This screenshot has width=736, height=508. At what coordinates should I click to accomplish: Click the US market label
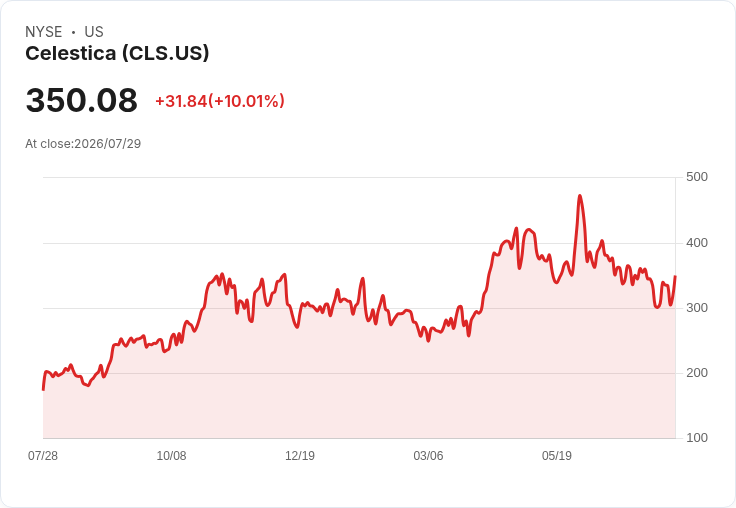pyautogui.click(x=94, y=31)
